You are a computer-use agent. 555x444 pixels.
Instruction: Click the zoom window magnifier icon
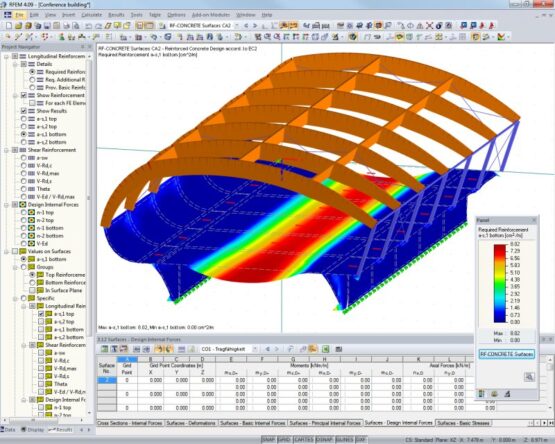(x=268, y=36)
